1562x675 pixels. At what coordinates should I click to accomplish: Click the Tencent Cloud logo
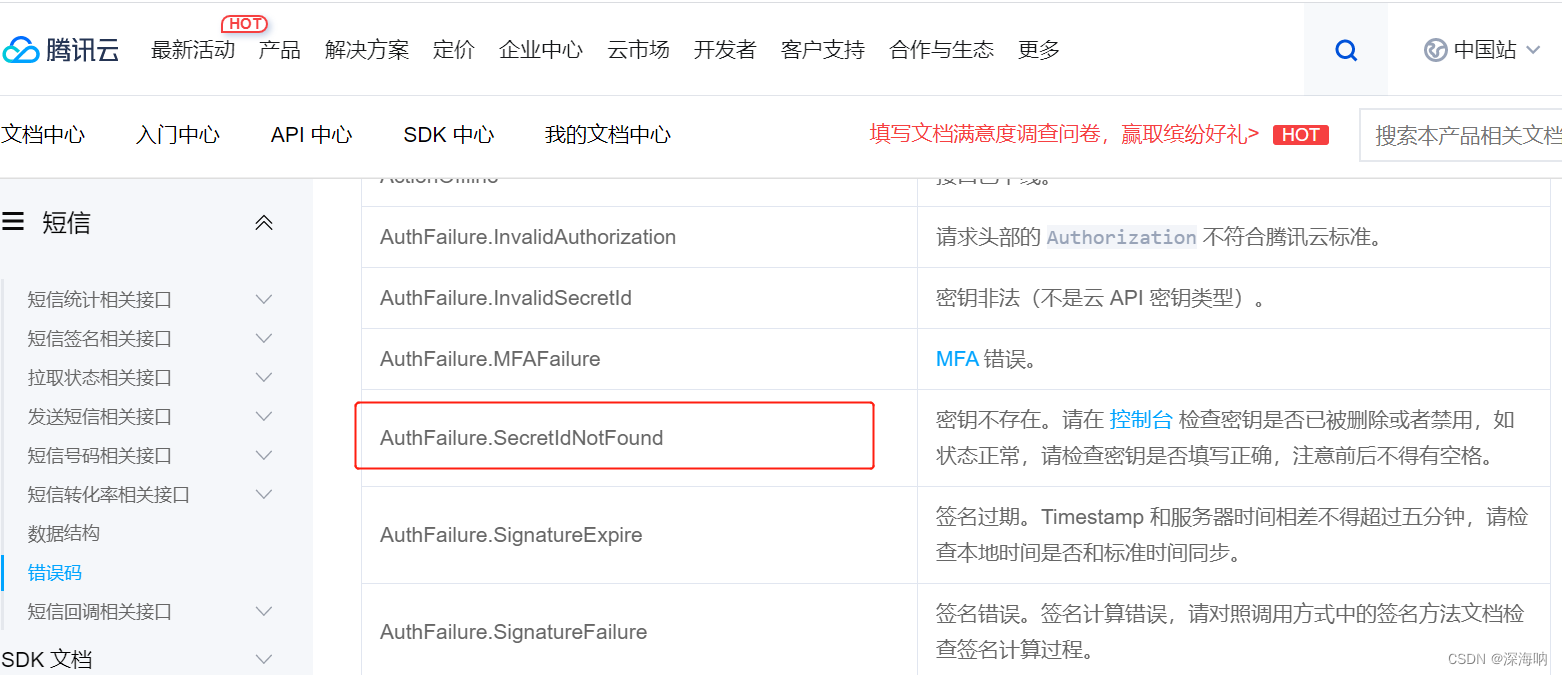pos(62,48)
